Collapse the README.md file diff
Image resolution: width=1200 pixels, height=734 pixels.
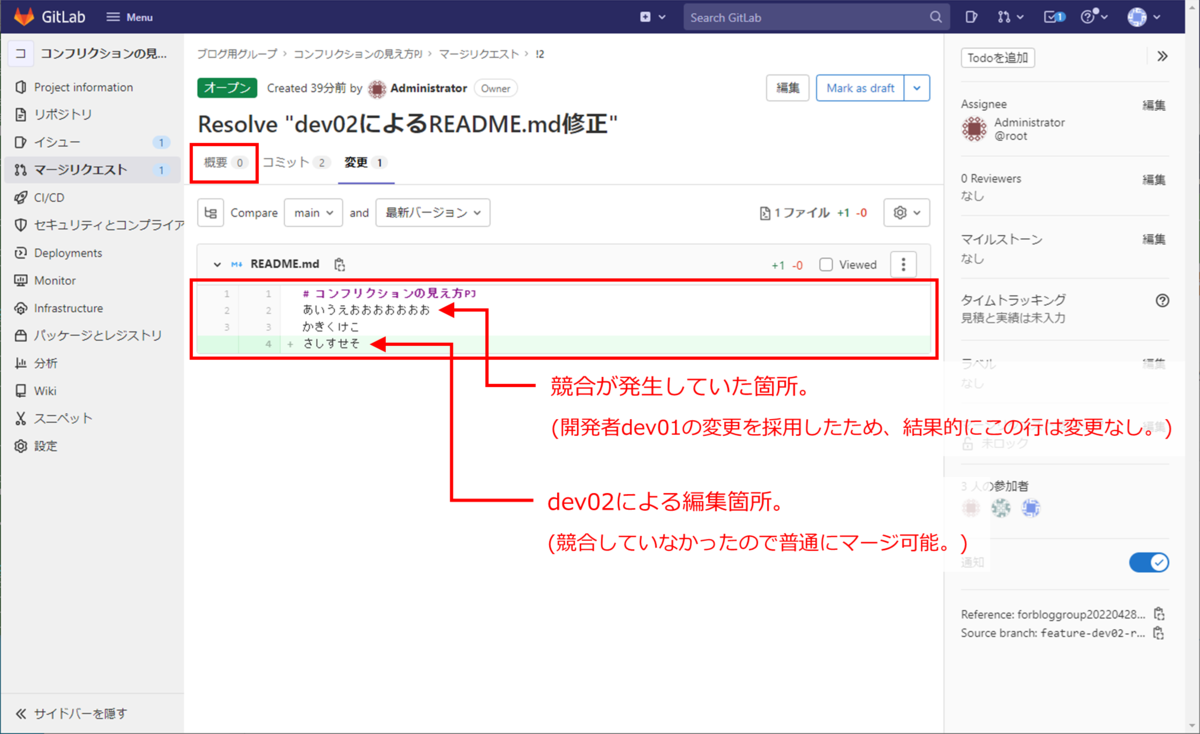217,265
